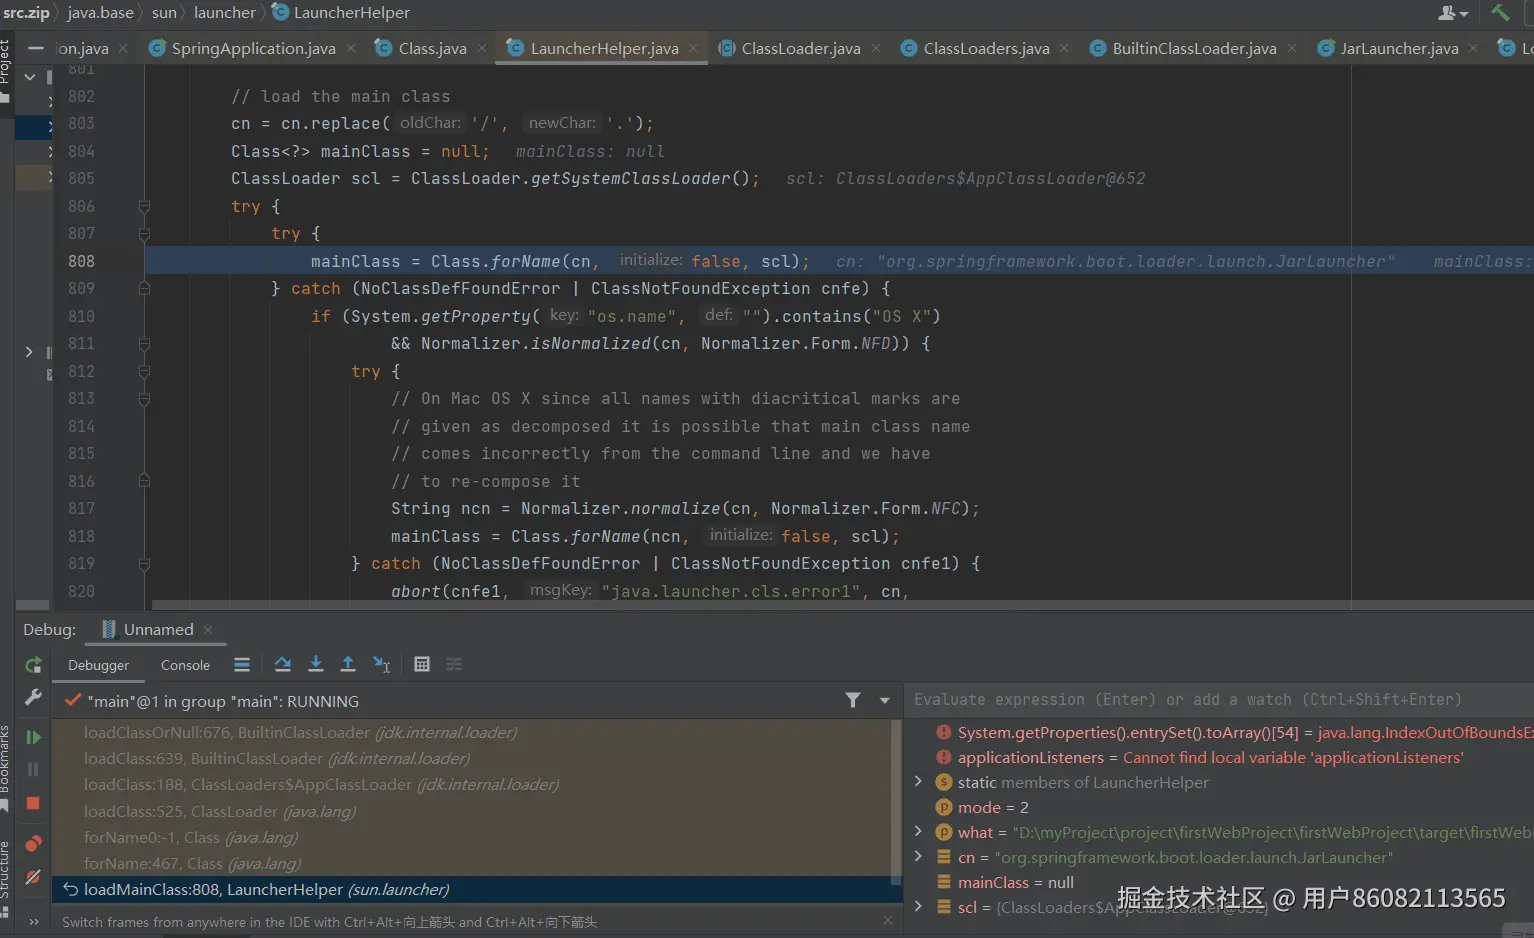Run to cursor position
Viewport: 1534px width, 938px height.
381,664
